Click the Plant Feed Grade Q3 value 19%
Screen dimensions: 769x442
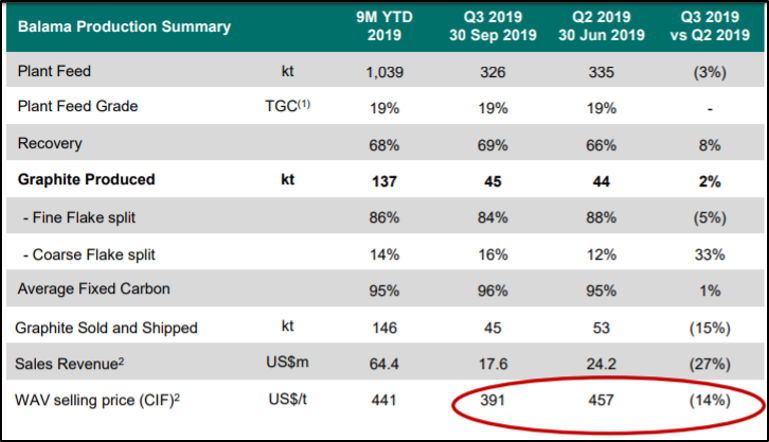click(493, 108)
